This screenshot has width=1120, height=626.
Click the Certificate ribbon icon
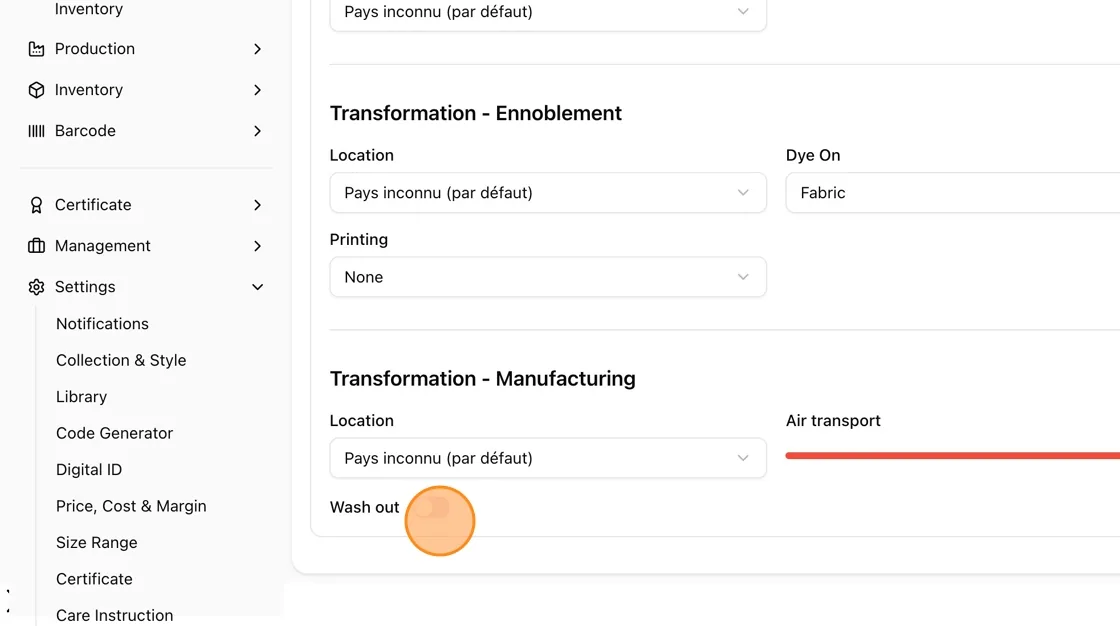click(36, 205)
